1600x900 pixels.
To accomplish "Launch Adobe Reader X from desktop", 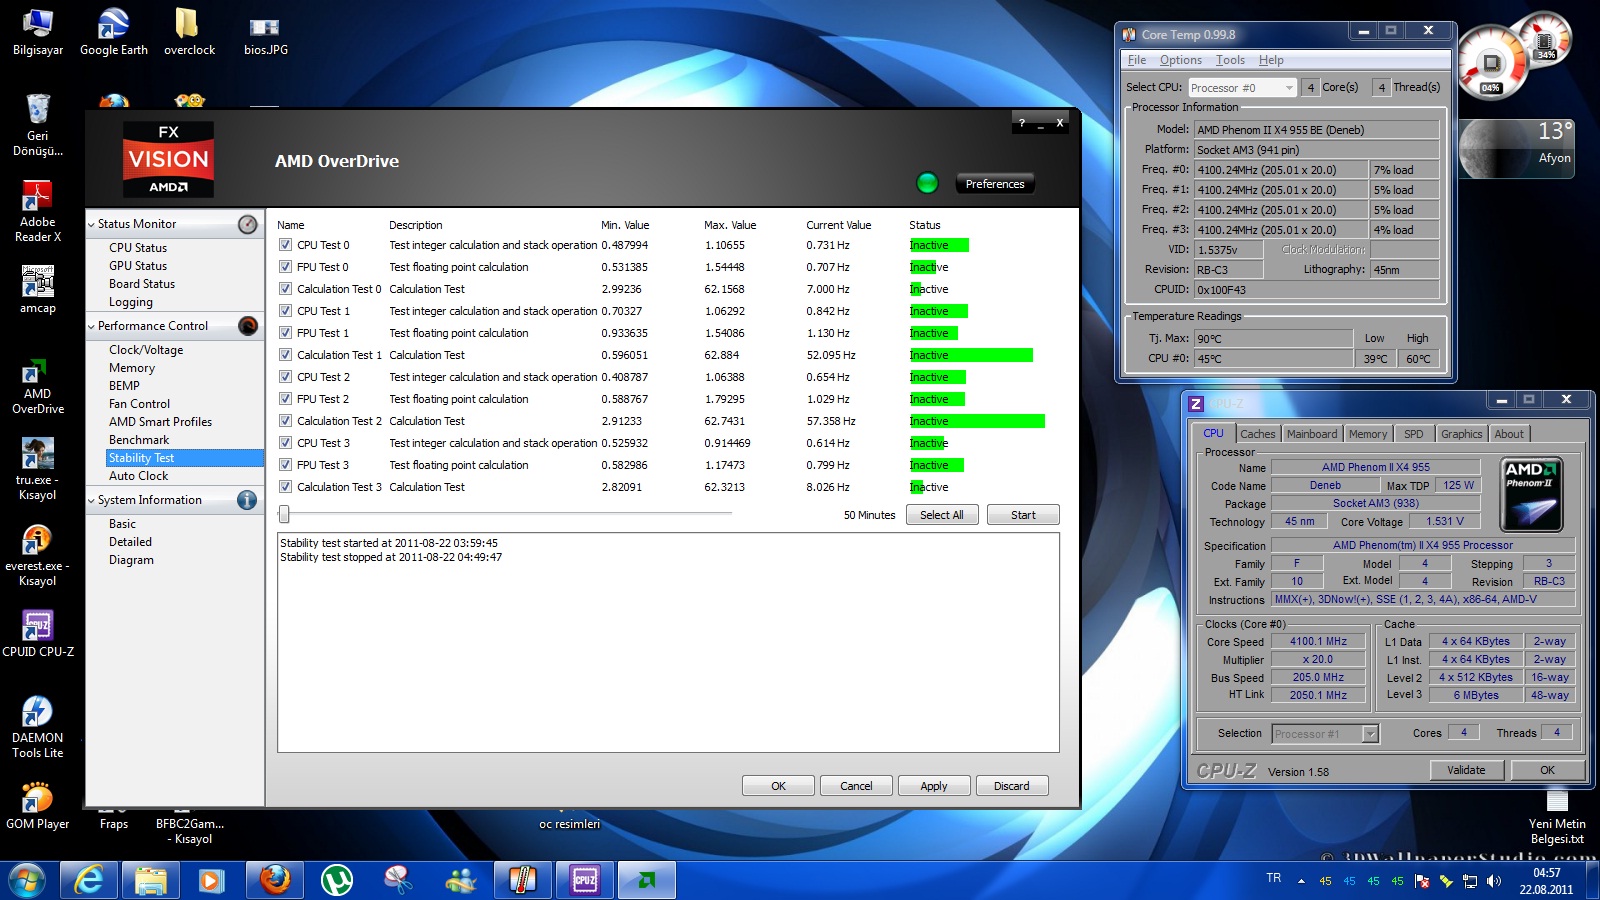I will (37, 211).
